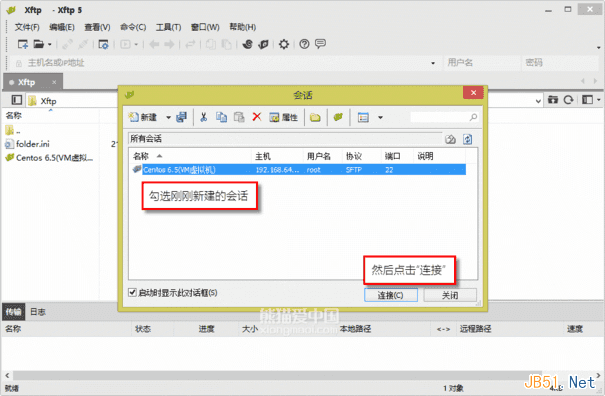The image size is (605, 396).
Task: Click the Open folder icon in main toolbar
Action: click(38, 44)
